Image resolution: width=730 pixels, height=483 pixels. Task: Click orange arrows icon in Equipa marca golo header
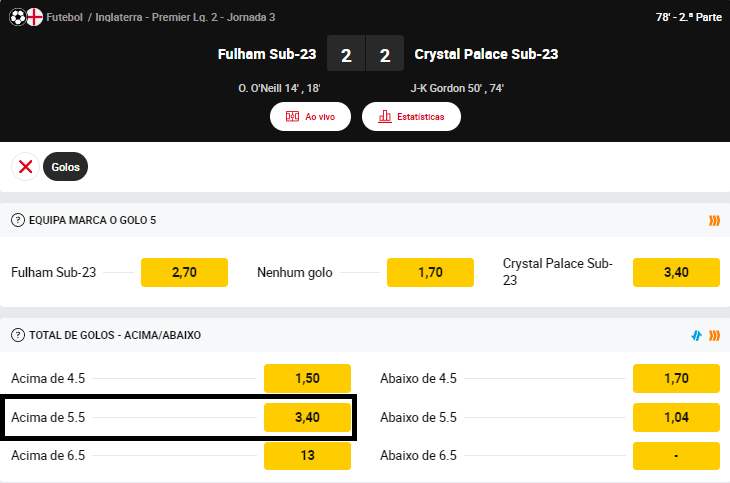pyautogui.click(x=714, y=220)
